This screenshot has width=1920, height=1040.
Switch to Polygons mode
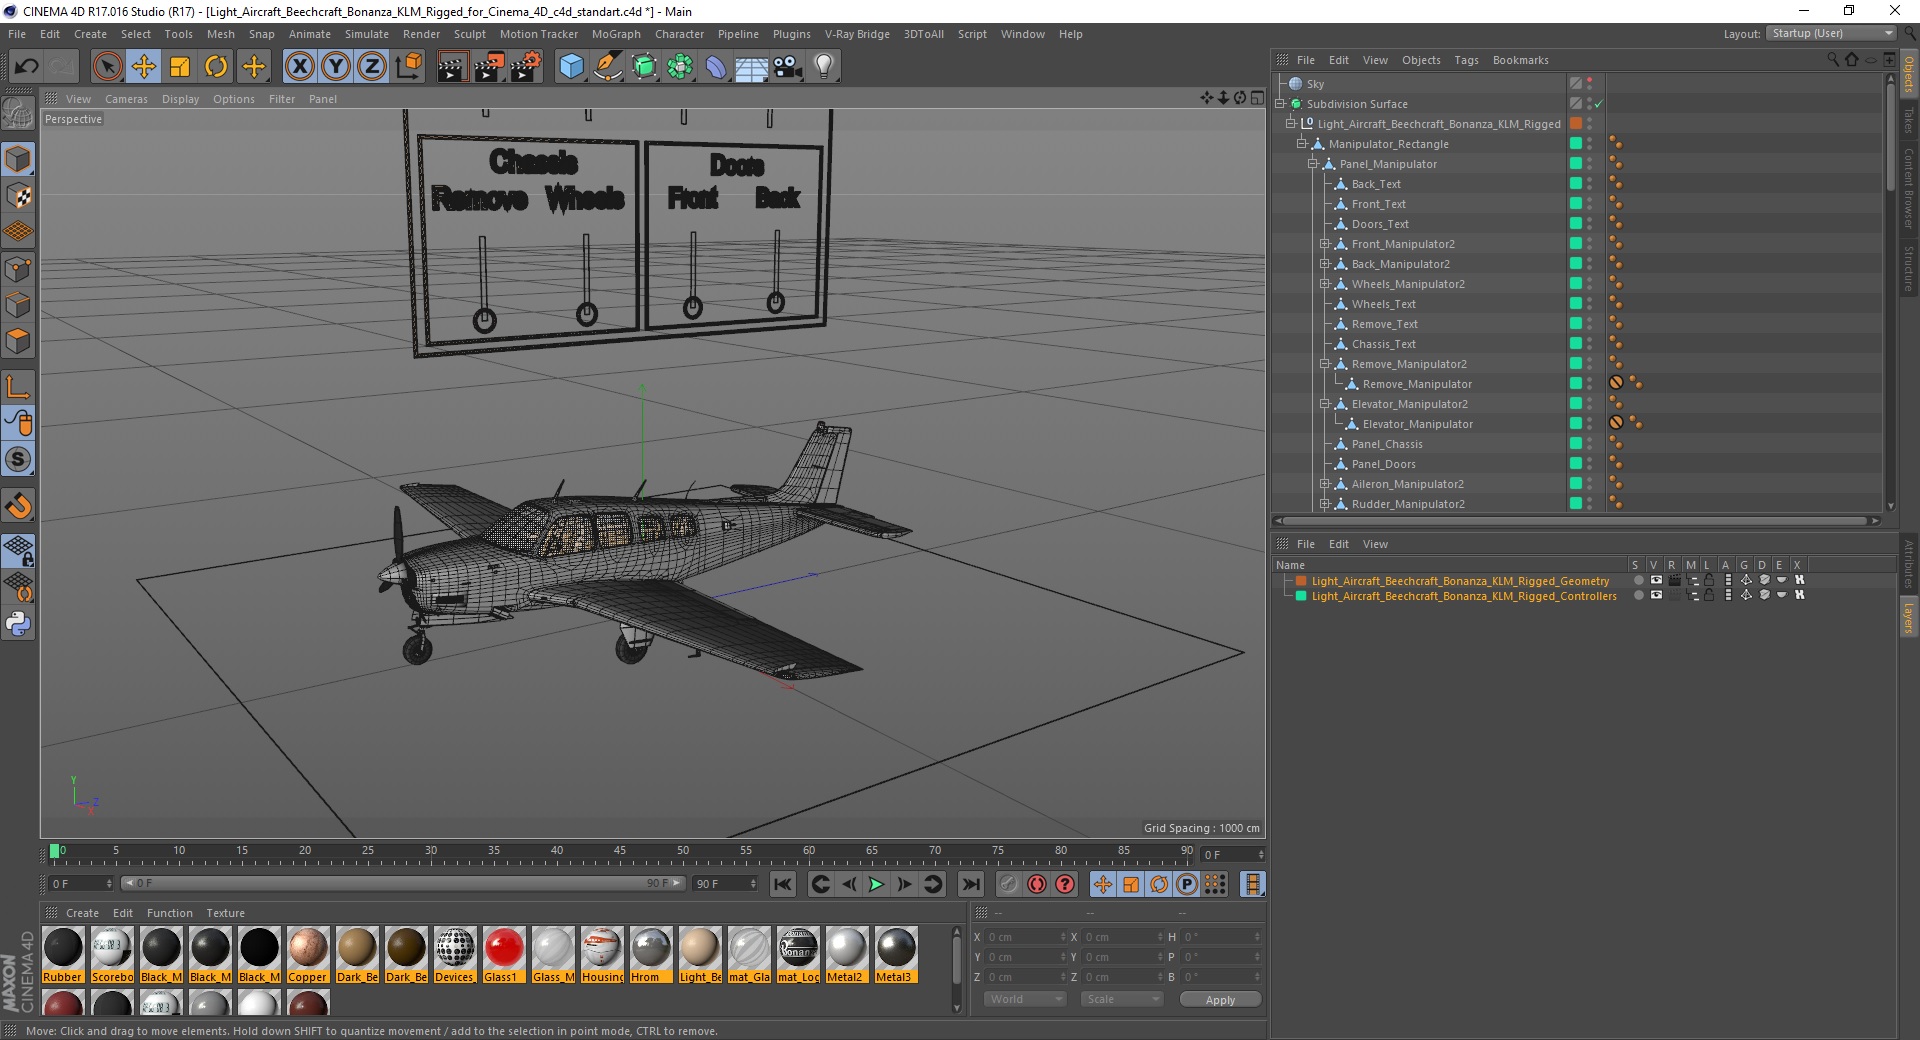coord(18,341)
